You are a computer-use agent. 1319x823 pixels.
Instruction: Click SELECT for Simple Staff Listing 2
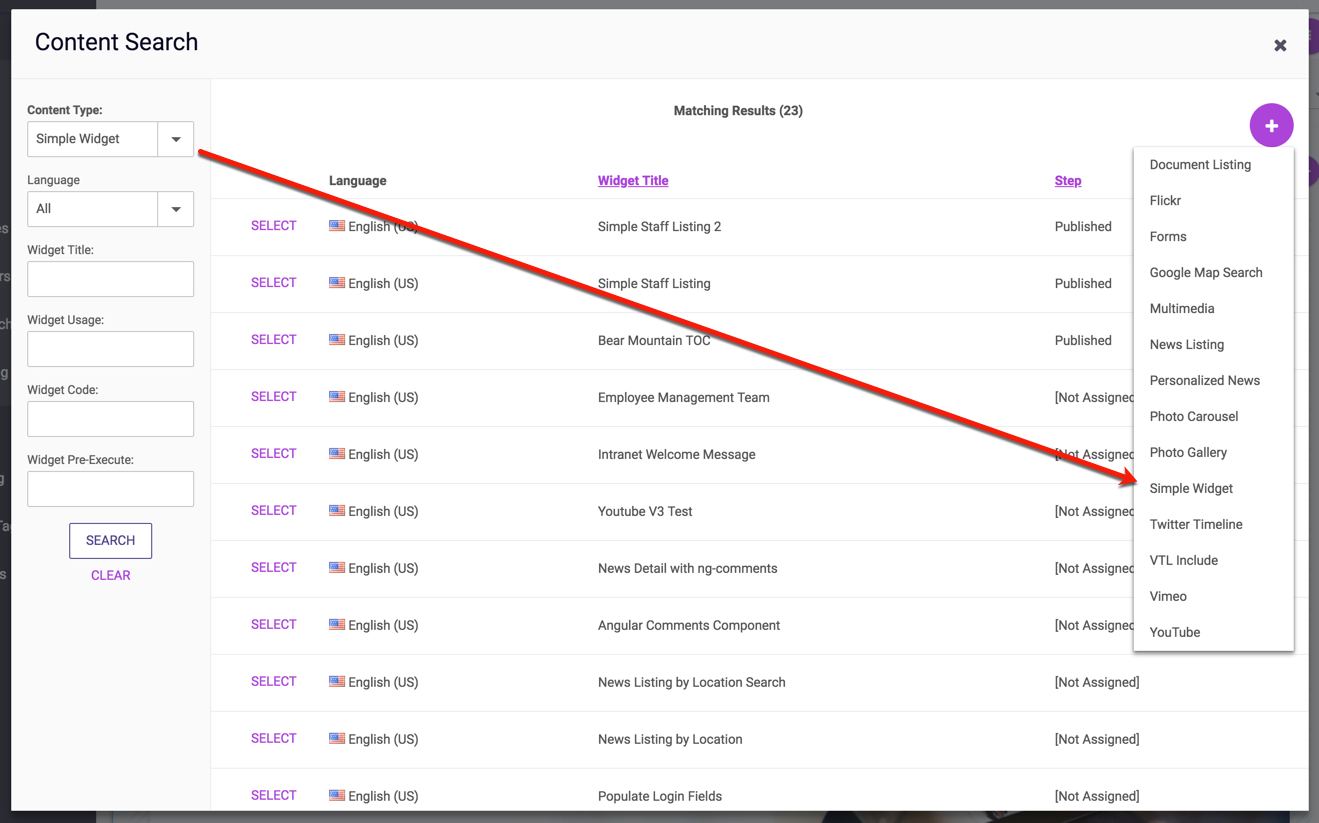click(273, 226)
